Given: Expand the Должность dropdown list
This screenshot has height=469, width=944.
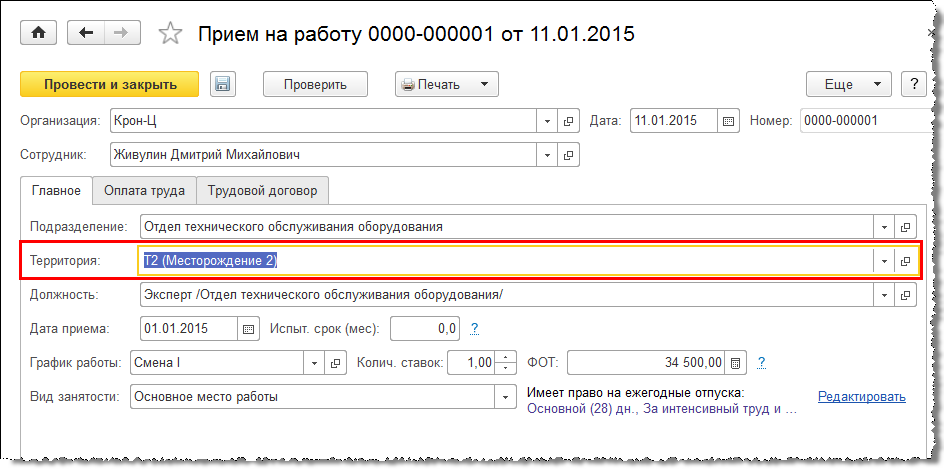Looking at the screenshot, I should [x=884, y=295].
